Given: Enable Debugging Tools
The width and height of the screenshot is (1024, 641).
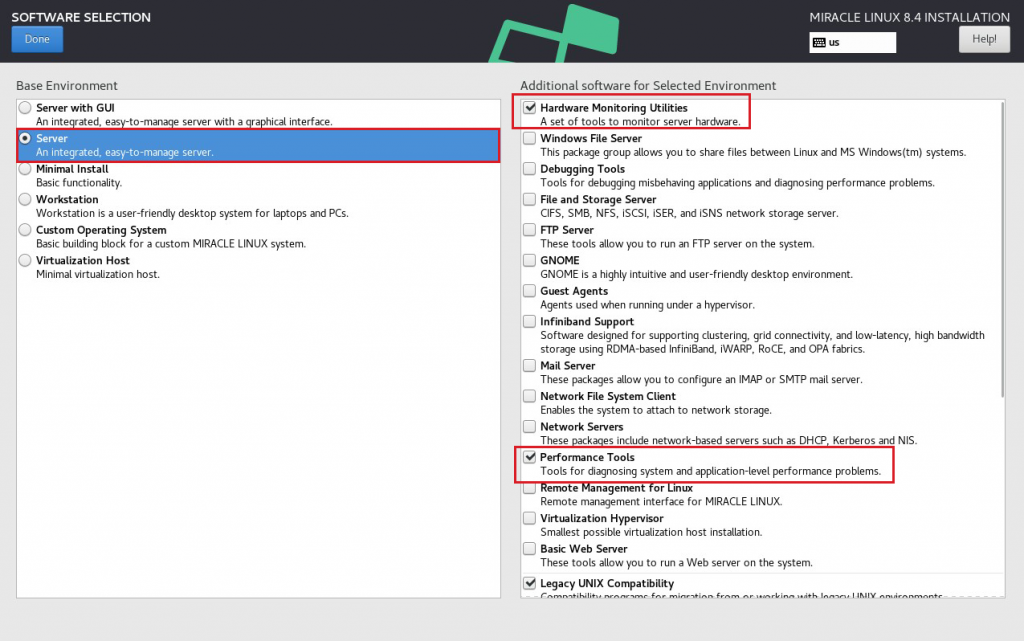Looking at the screenshot, I should [x=529, y=169].
